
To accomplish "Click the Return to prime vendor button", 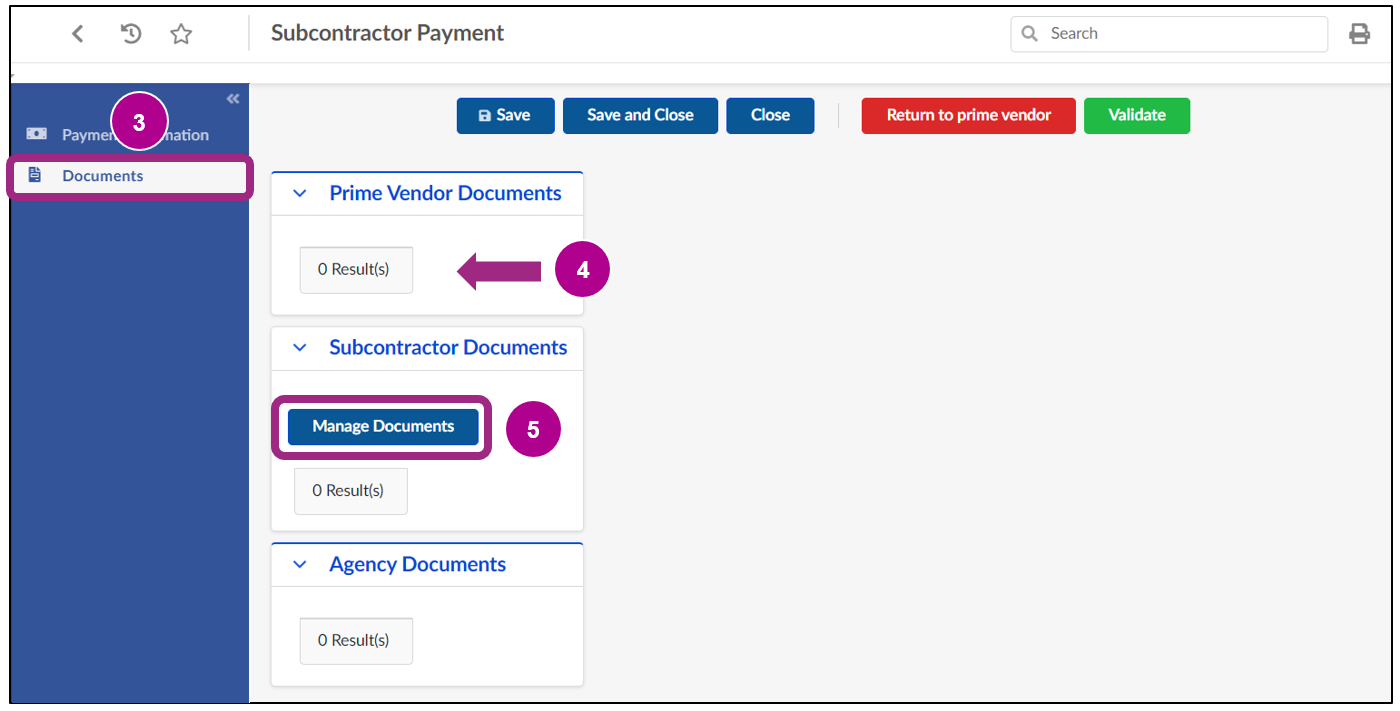I will pyautogui.click(x=967, y=115).
